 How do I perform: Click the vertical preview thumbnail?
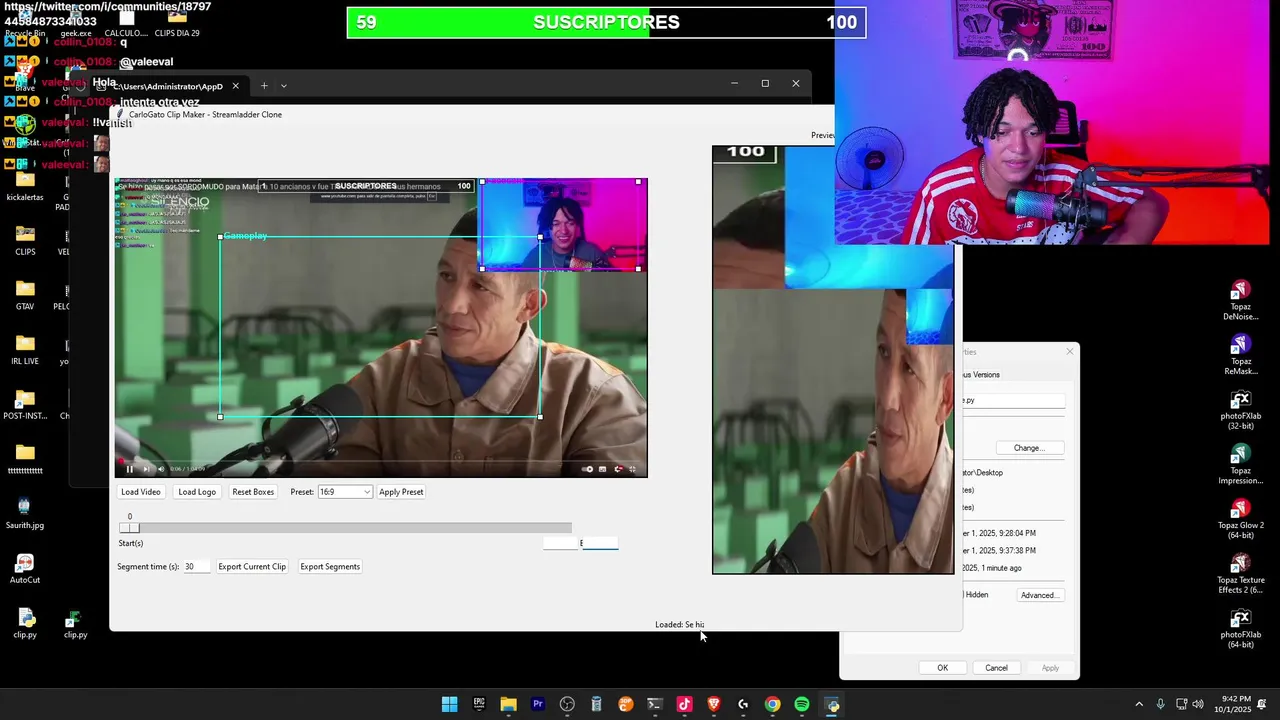(833, 360)
